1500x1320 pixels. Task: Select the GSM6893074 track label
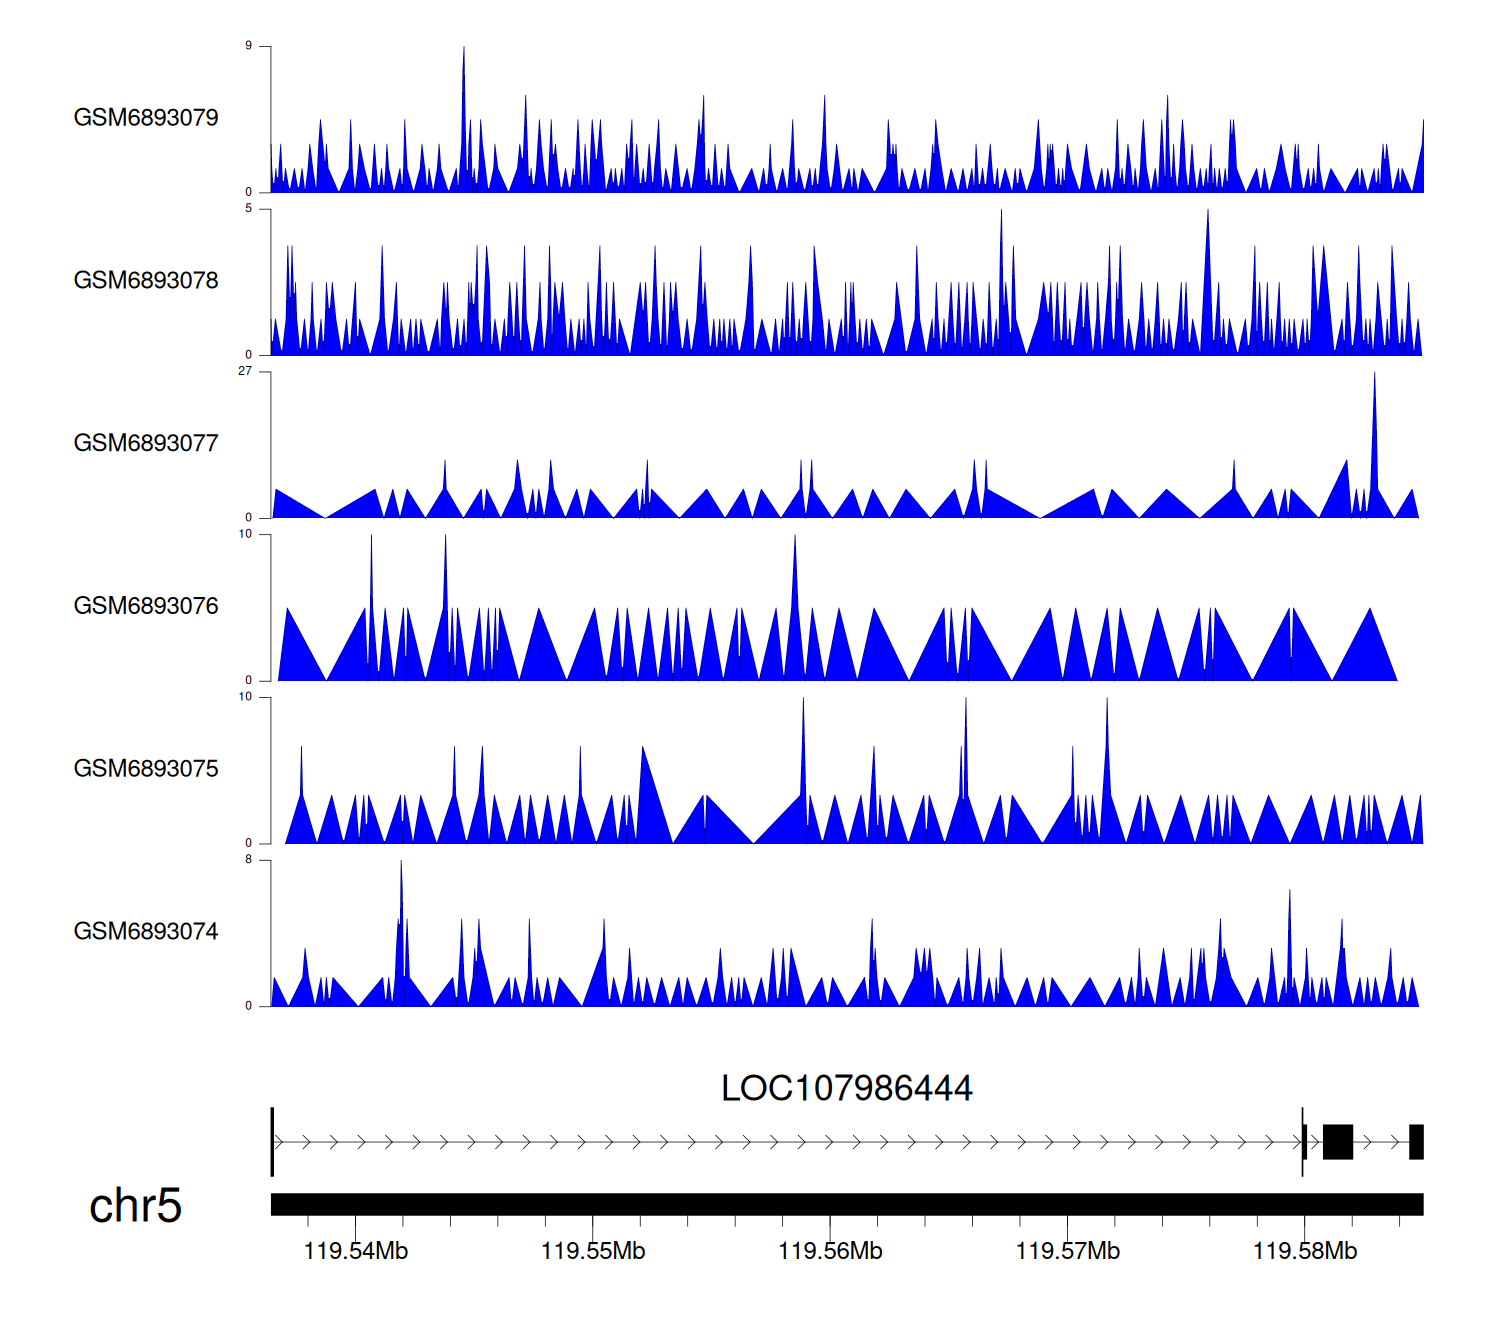point(146,932)
